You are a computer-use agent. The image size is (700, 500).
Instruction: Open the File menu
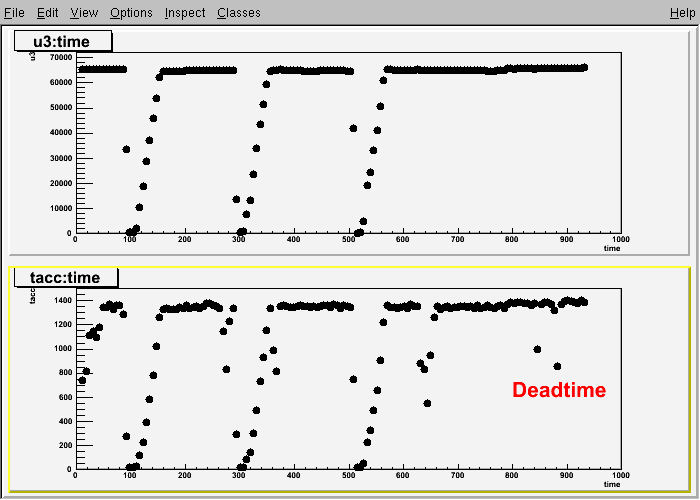click(x=14, y=12)
